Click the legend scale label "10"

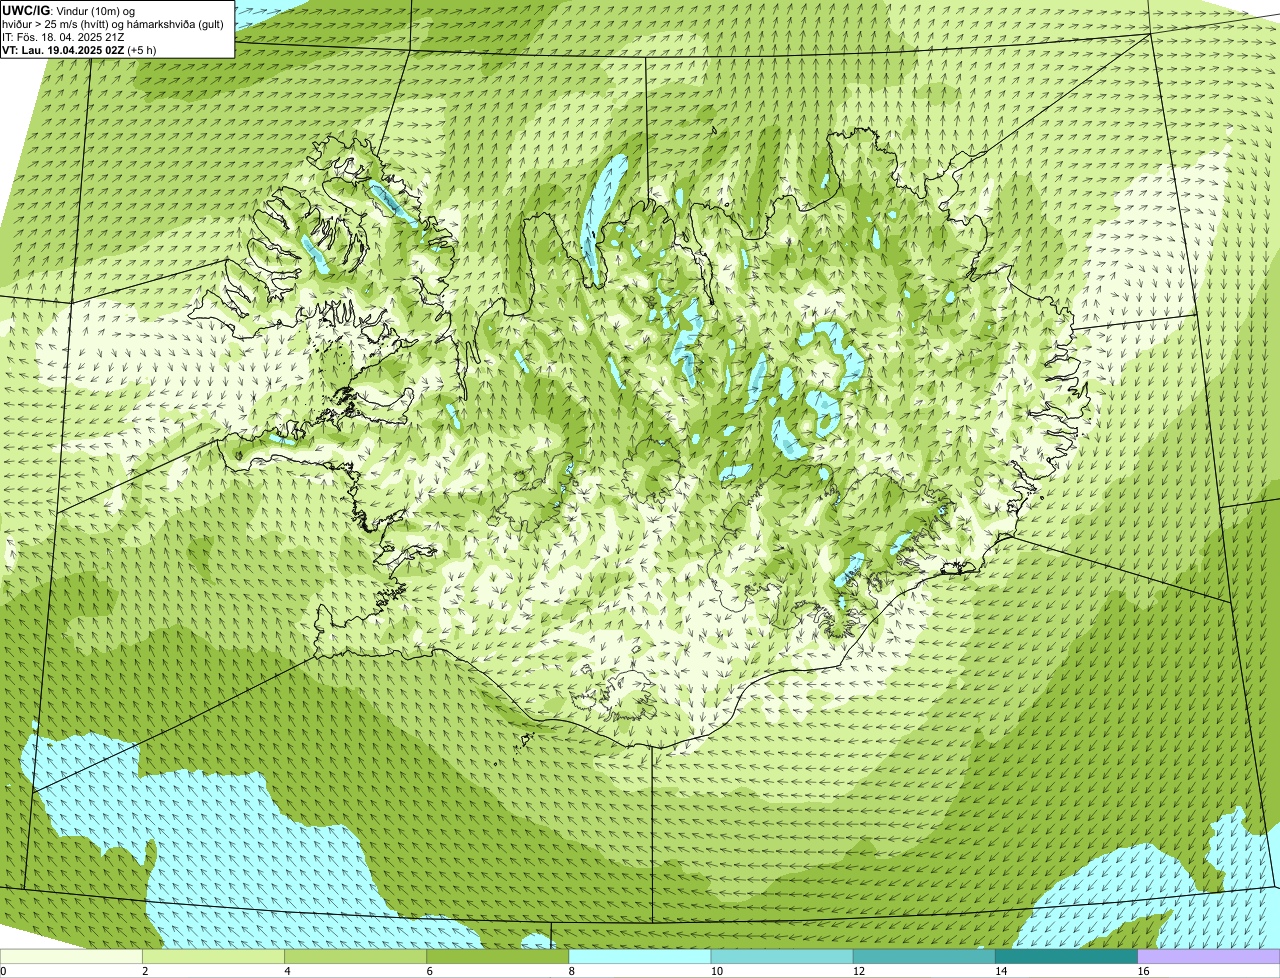(716, 971)
